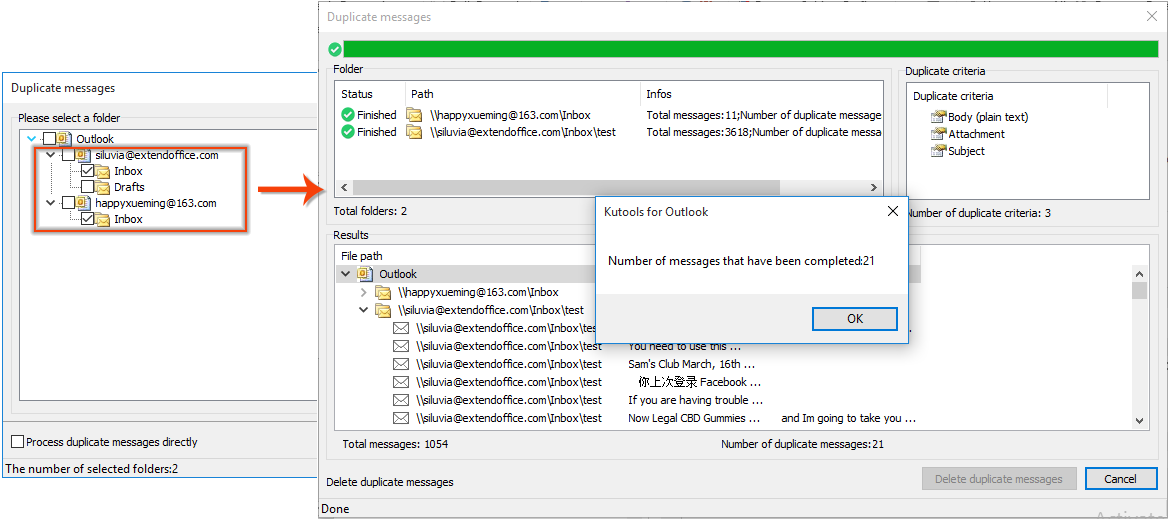Tick the happyxueming@163.com account checkbox

click(69, 203)
